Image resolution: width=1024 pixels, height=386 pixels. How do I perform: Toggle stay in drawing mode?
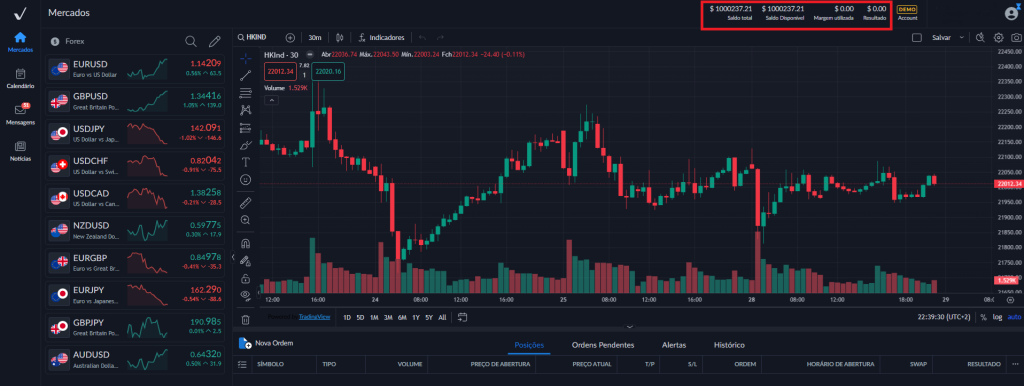point(246,261)
